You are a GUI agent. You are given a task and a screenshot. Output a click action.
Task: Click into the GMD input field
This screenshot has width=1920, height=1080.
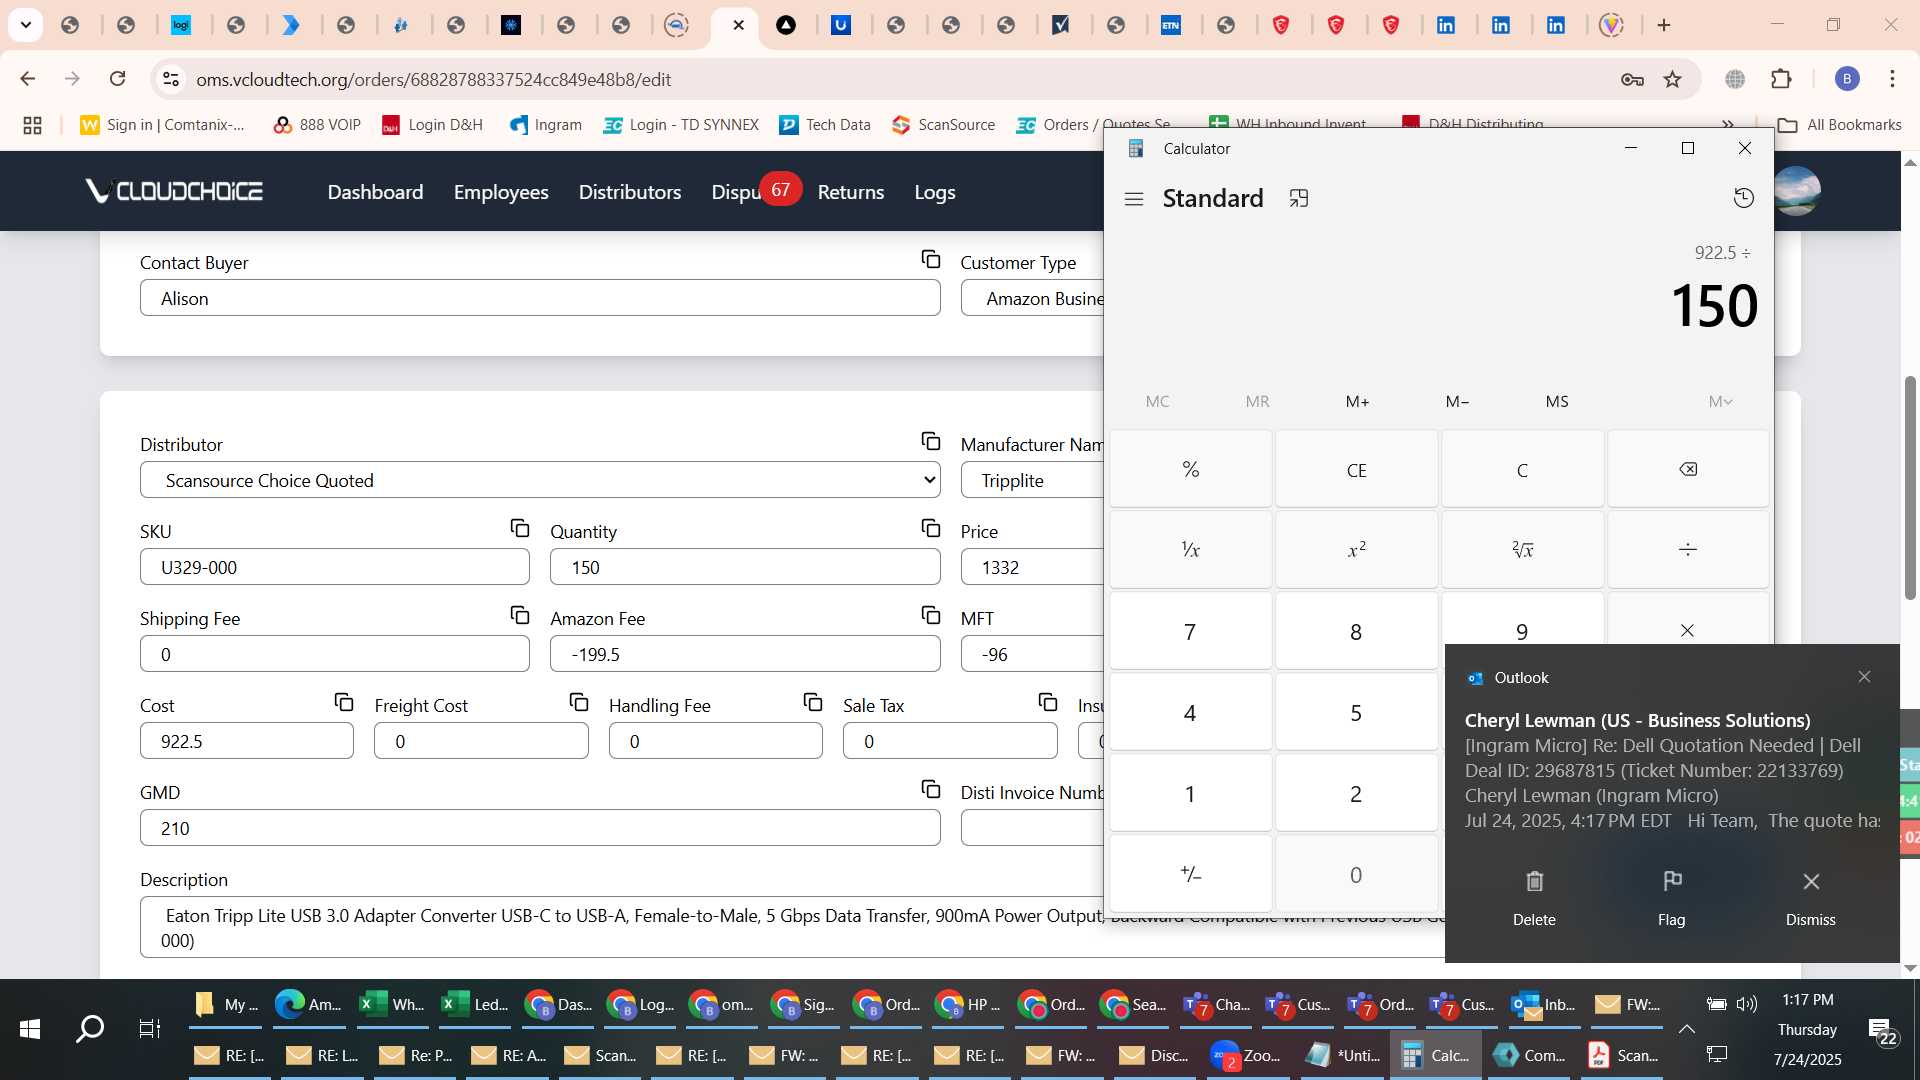click(x=540, y=828)
